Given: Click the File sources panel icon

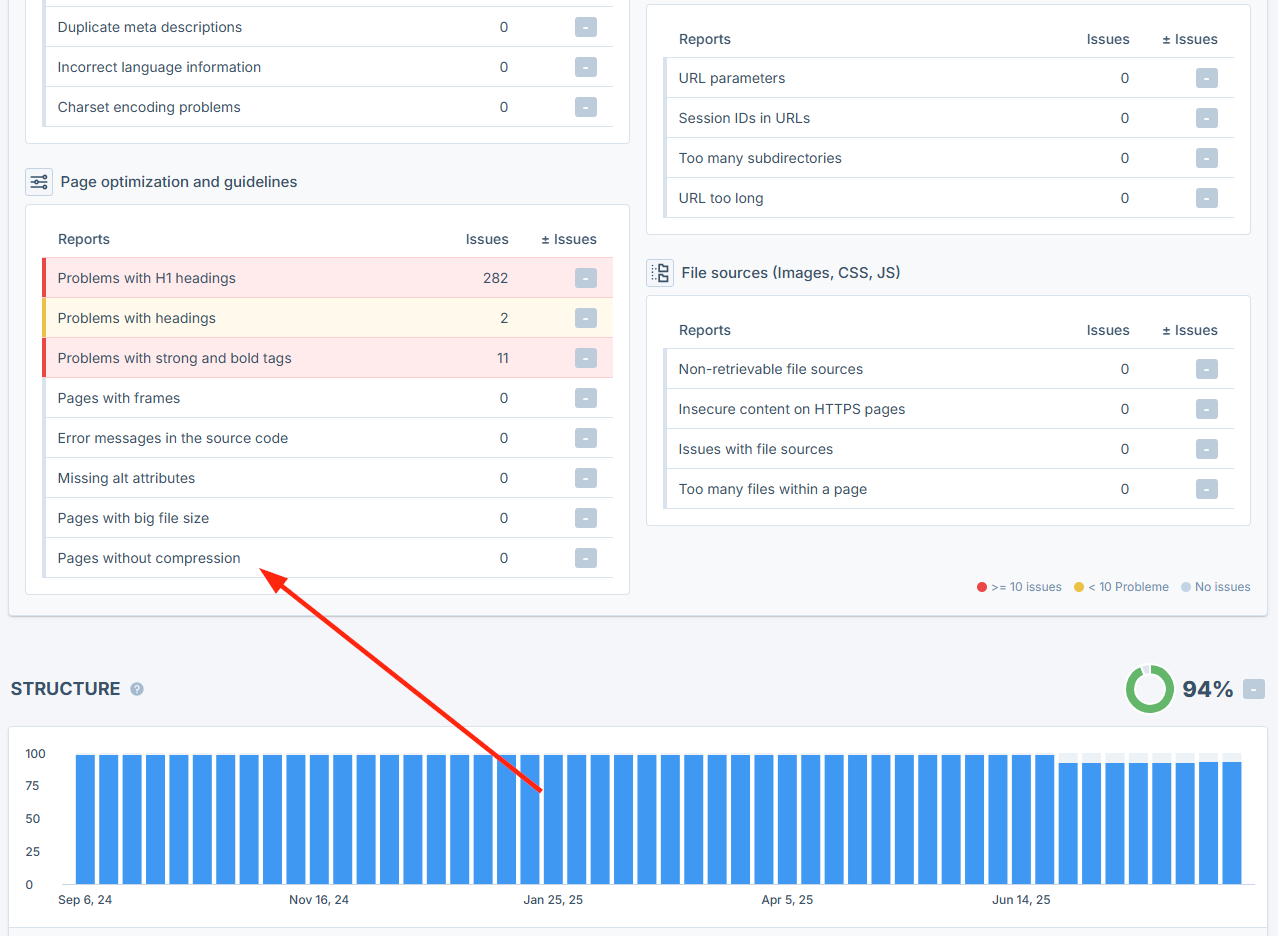Looking at the screenshot, I should pos(660,272).
